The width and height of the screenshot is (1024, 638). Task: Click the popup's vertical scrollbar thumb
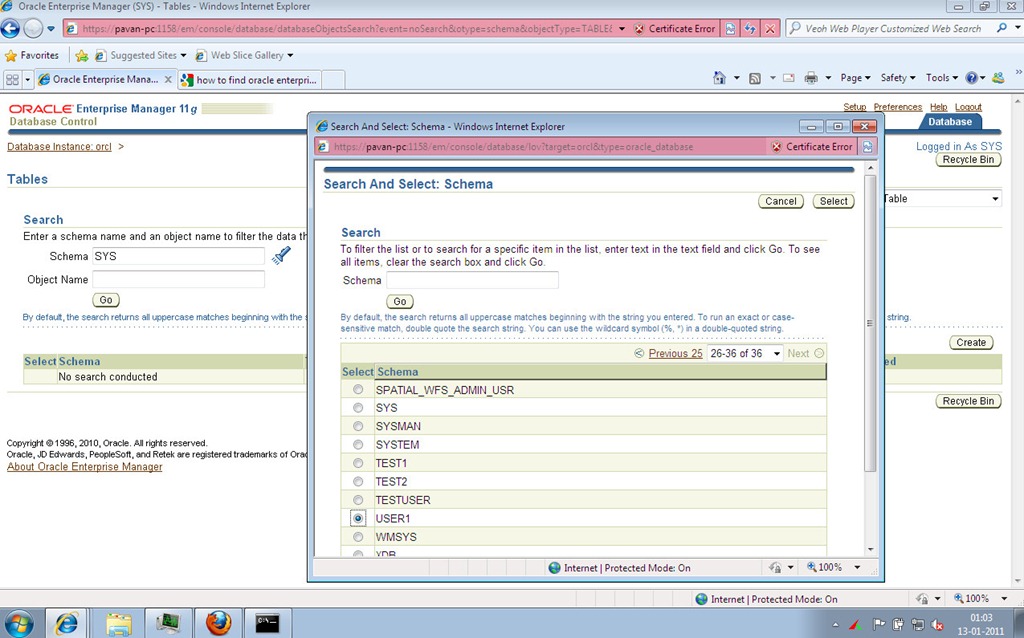869,323
